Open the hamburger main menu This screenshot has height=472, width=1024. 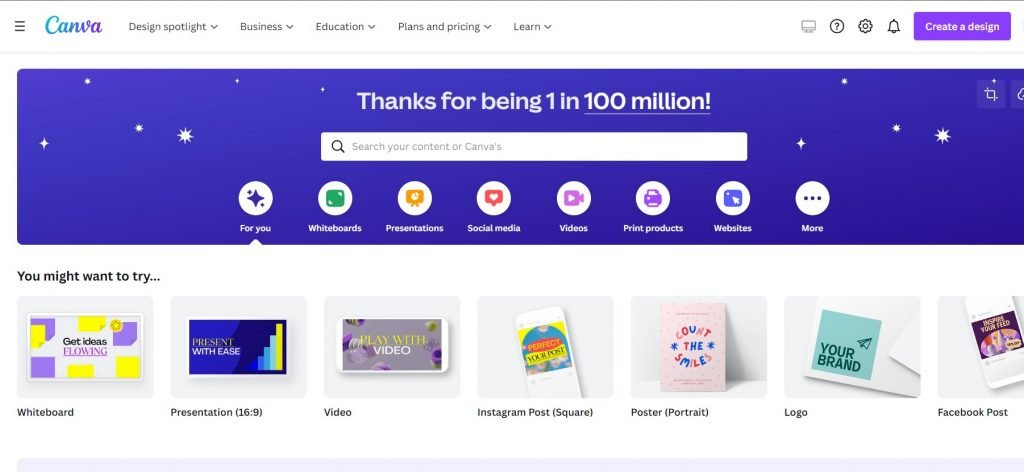point(20,26)
